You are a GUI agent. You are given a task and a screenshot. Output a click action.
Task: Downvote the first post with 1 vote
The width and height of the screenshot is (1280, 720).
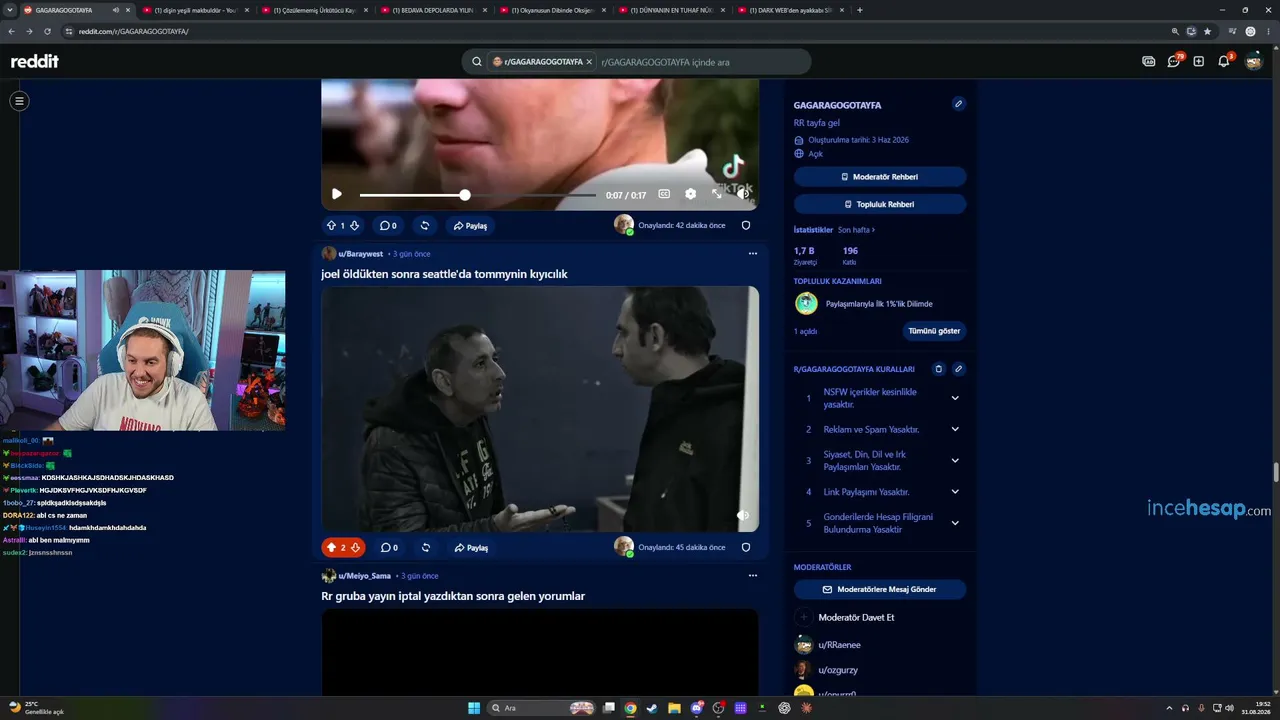354,226
